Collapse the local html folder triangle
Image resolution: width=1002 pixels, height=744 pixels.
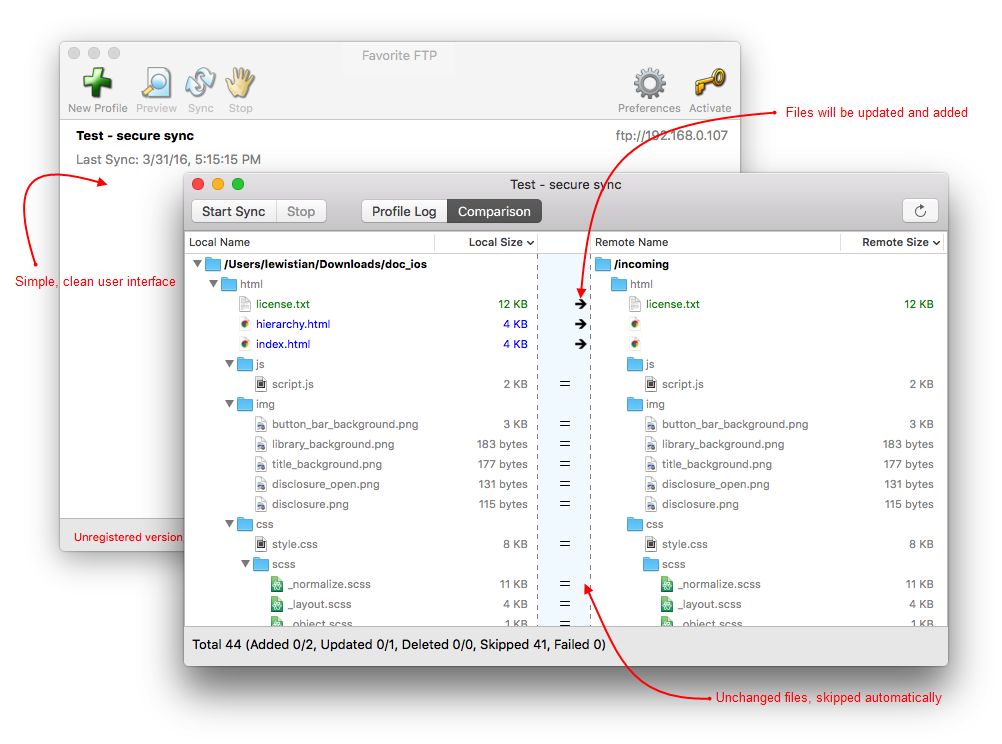213,283
